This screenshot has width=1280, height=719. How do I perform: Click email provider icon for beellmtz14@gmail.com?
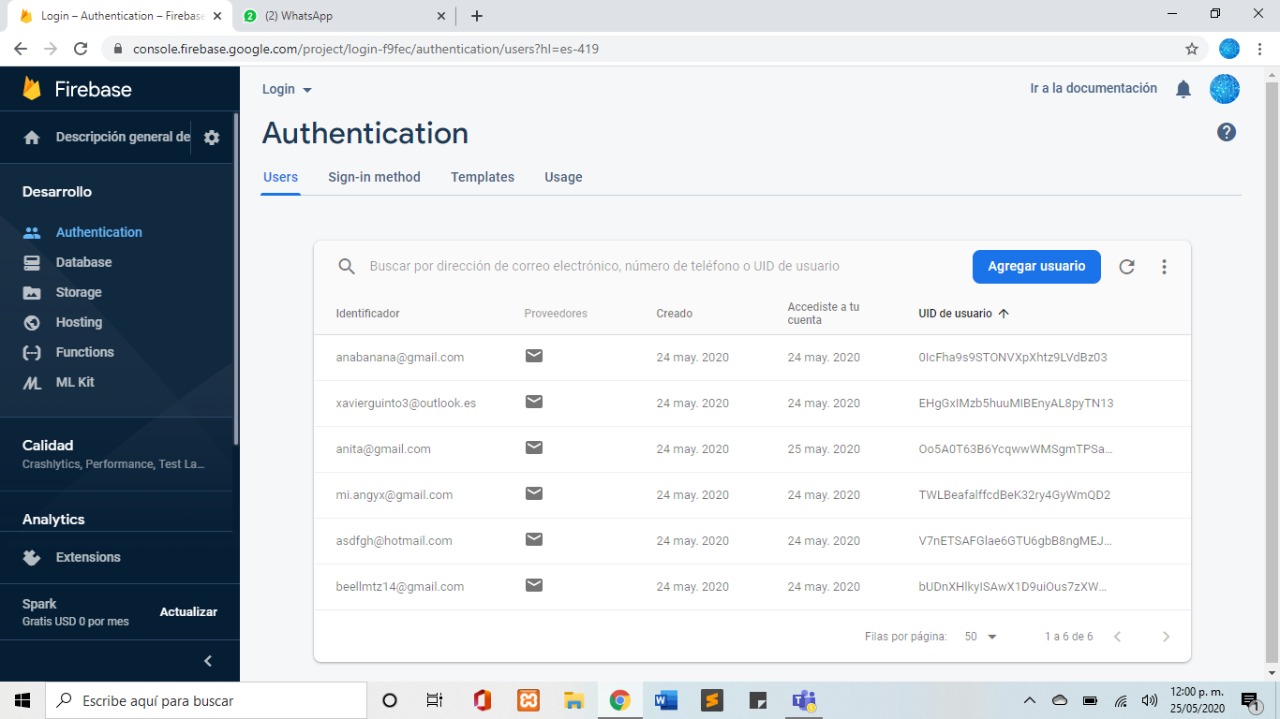[534, 585]
